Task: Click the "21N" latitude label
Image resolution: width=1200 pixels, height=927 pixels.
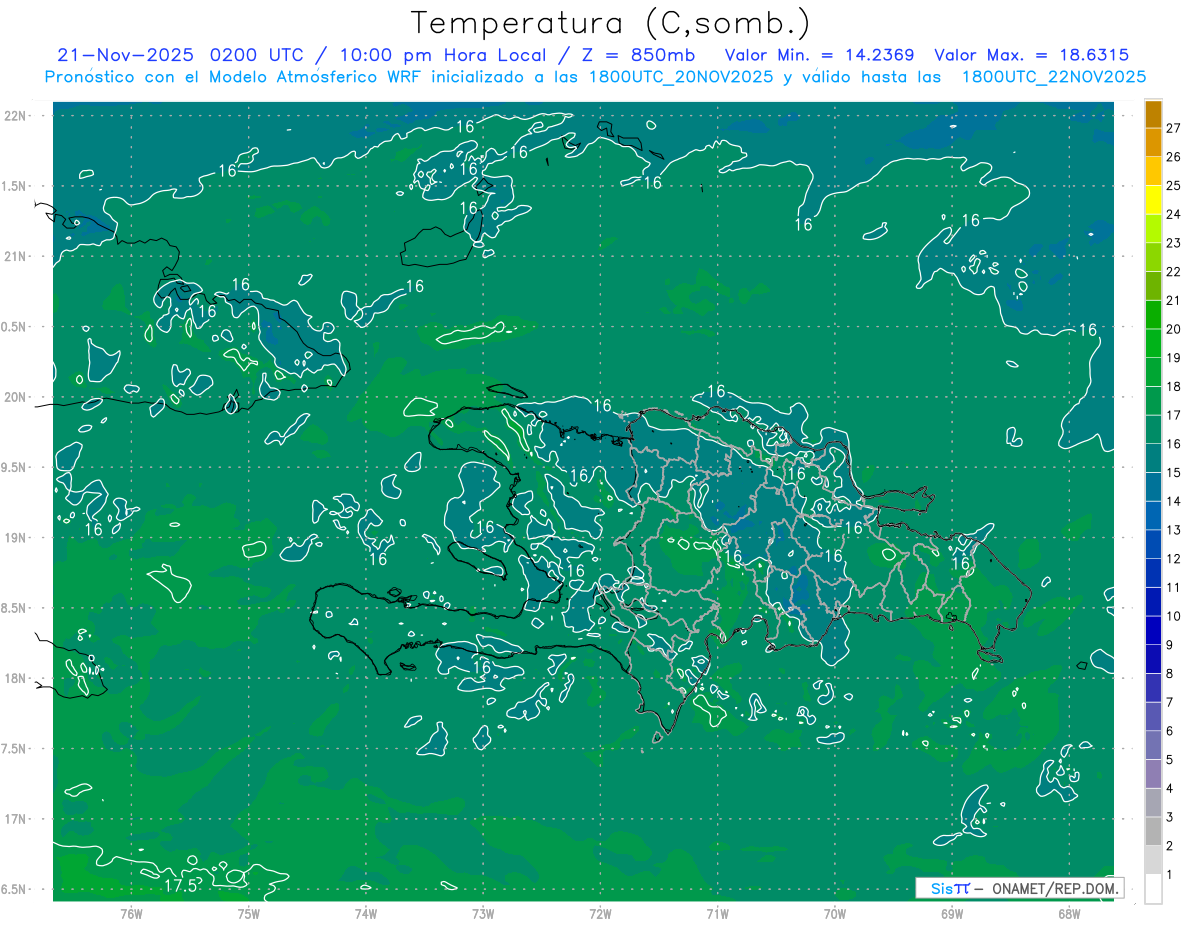Action: click(15, 257)
